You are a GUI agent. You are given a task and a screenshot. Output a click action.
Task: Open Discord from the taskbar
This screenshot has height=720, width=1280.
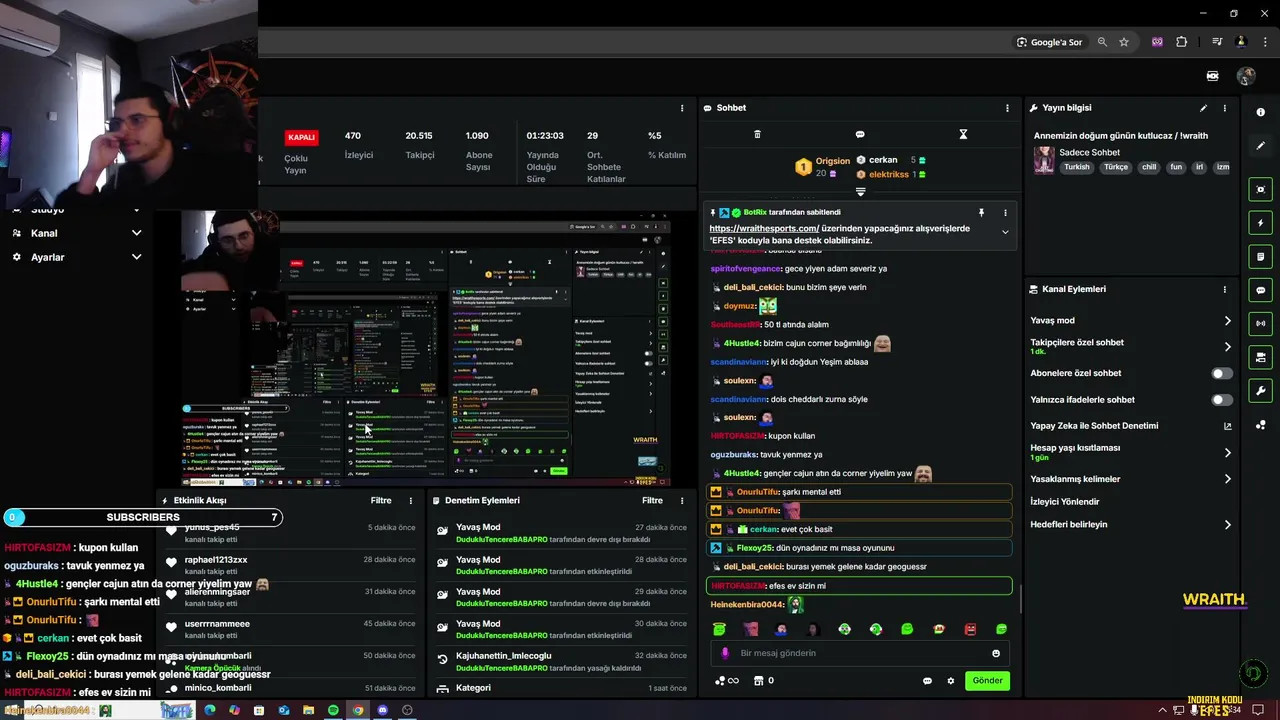coord(382,710)
